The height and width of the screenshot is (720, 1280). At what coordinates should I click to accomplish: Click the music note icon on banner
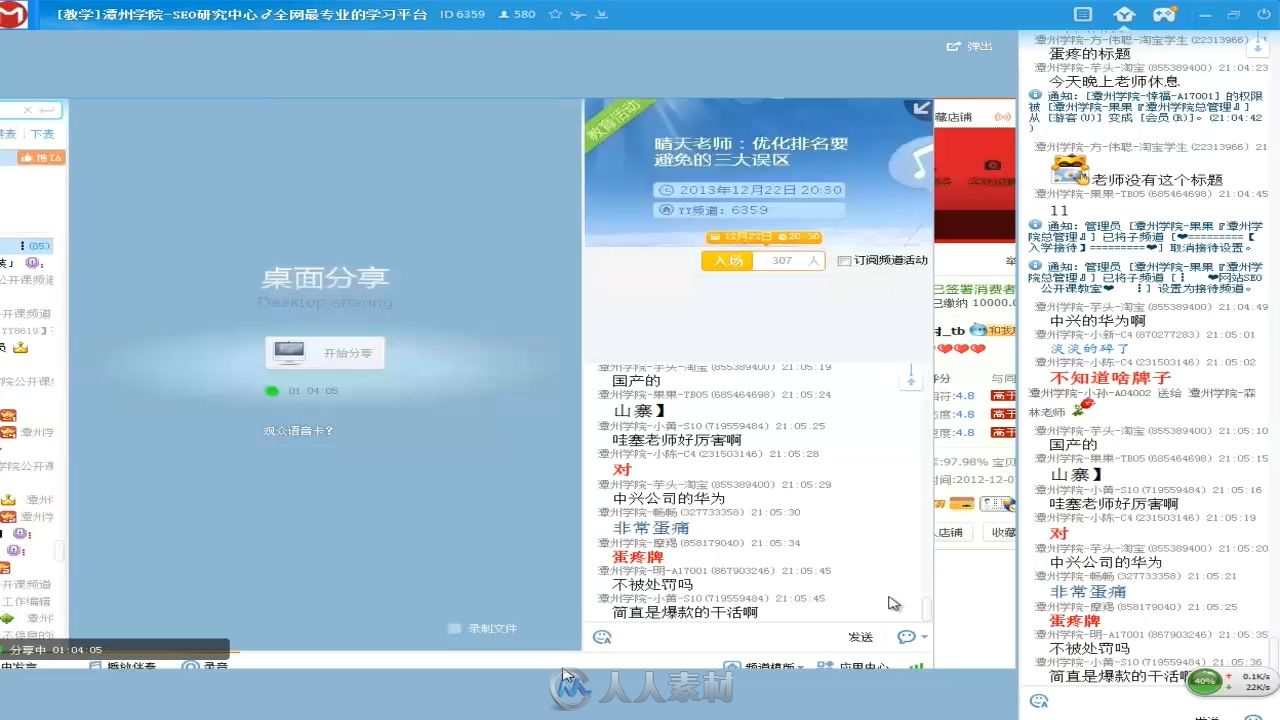click(913, 164)
